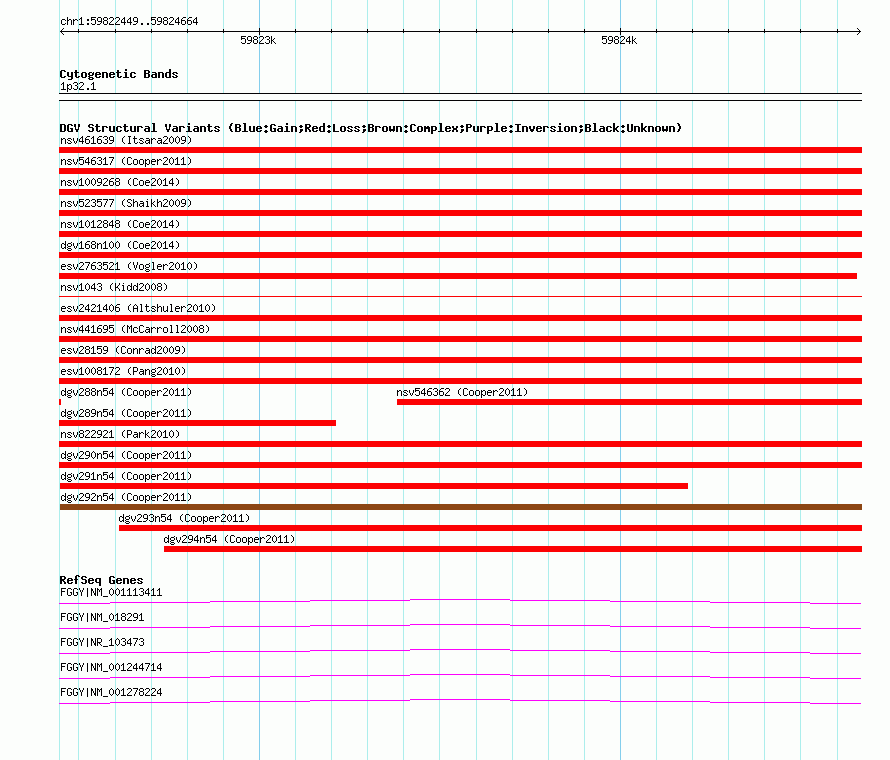Click the red bar of nsv441695
This screenshot has width=890, height=760.
pyautogui.click(x=460, y=339)
